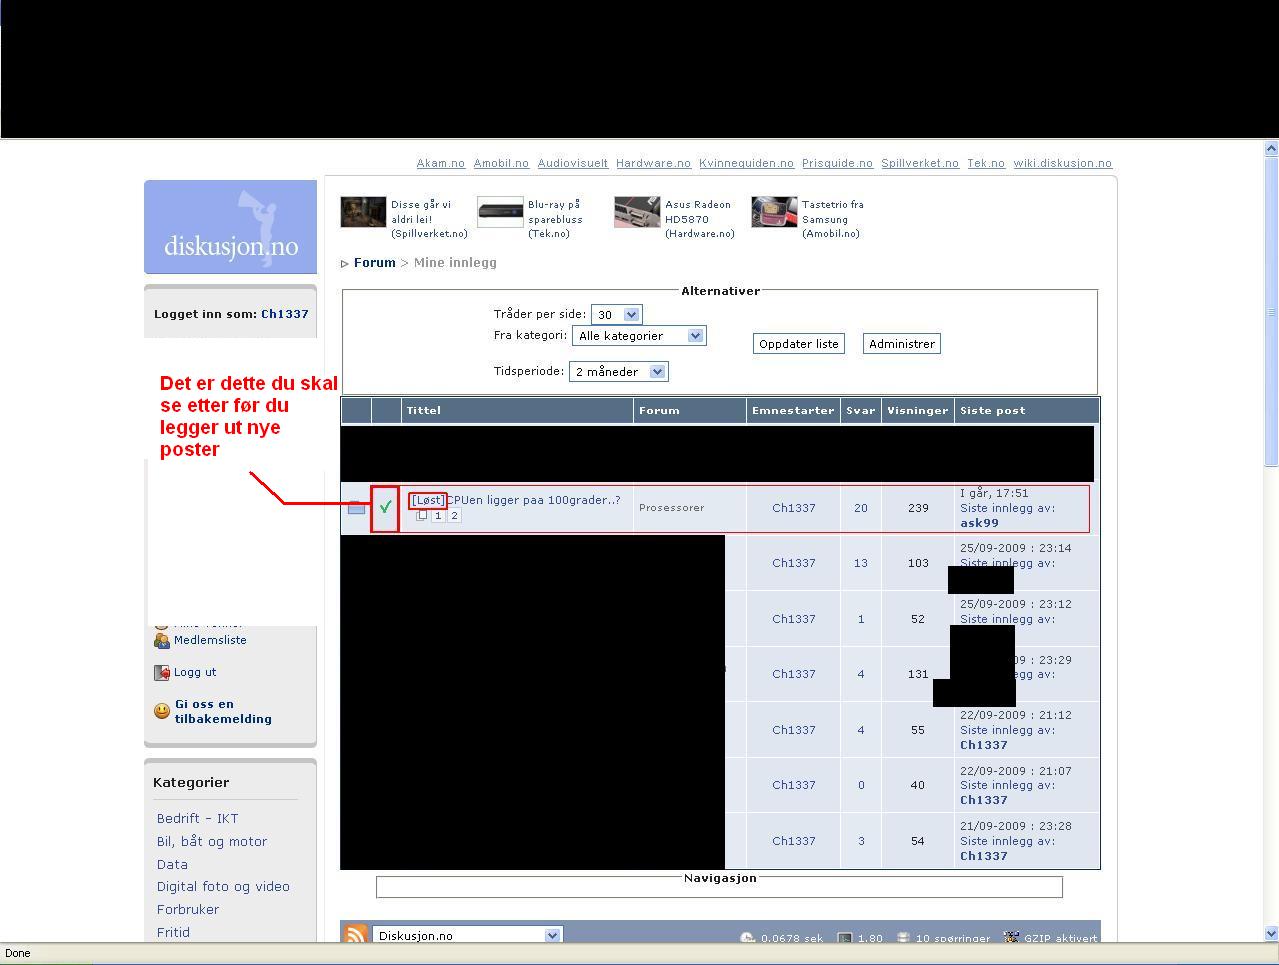
Task: Open the Amobil.no network link
Action: click(x=501, y=163)
